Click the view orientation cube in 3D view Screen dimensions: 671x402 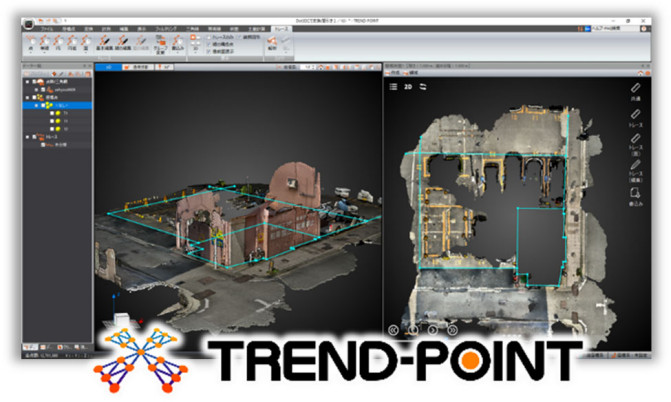coord(122,320)
